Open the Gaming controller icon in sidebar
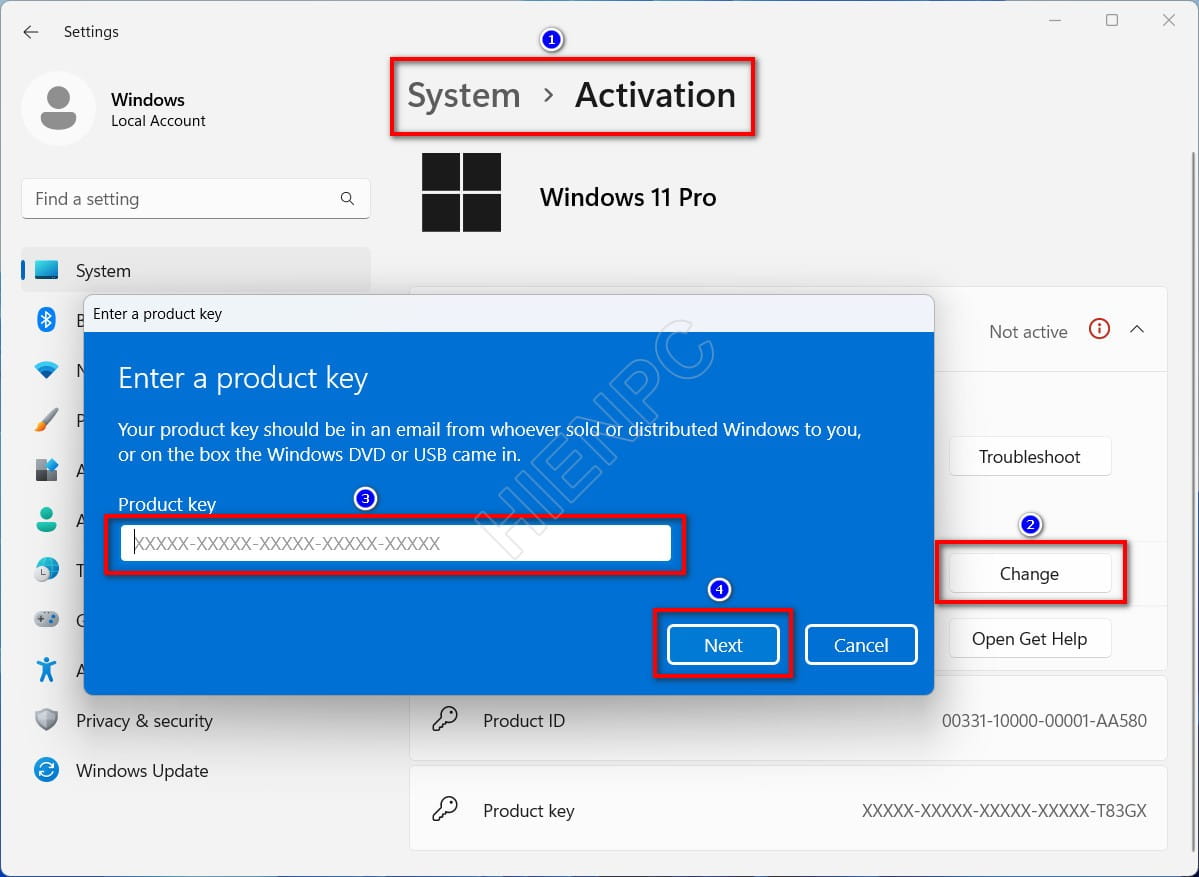Image resolution: width=1199 pixels, height=877 pixels. click(x=47, y=619)
